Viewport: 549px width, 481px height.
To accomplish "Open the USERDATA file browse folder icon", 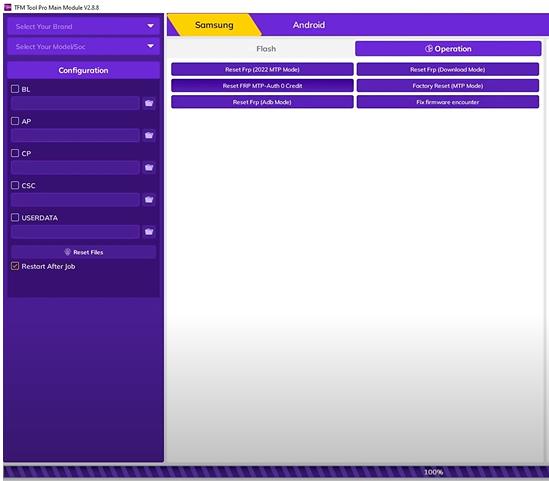I will 149,232.
